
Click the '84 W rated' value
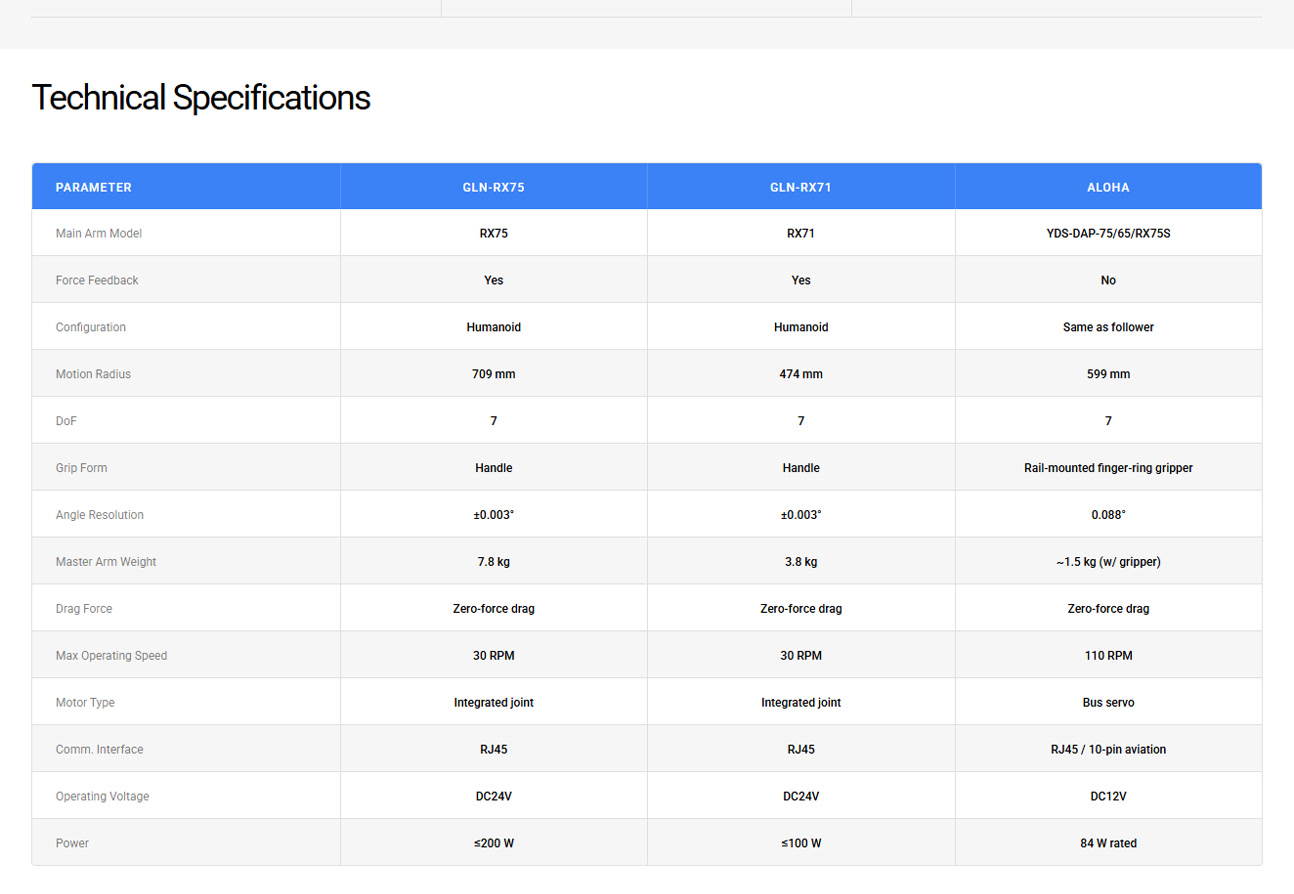[x=1108, y=844]
